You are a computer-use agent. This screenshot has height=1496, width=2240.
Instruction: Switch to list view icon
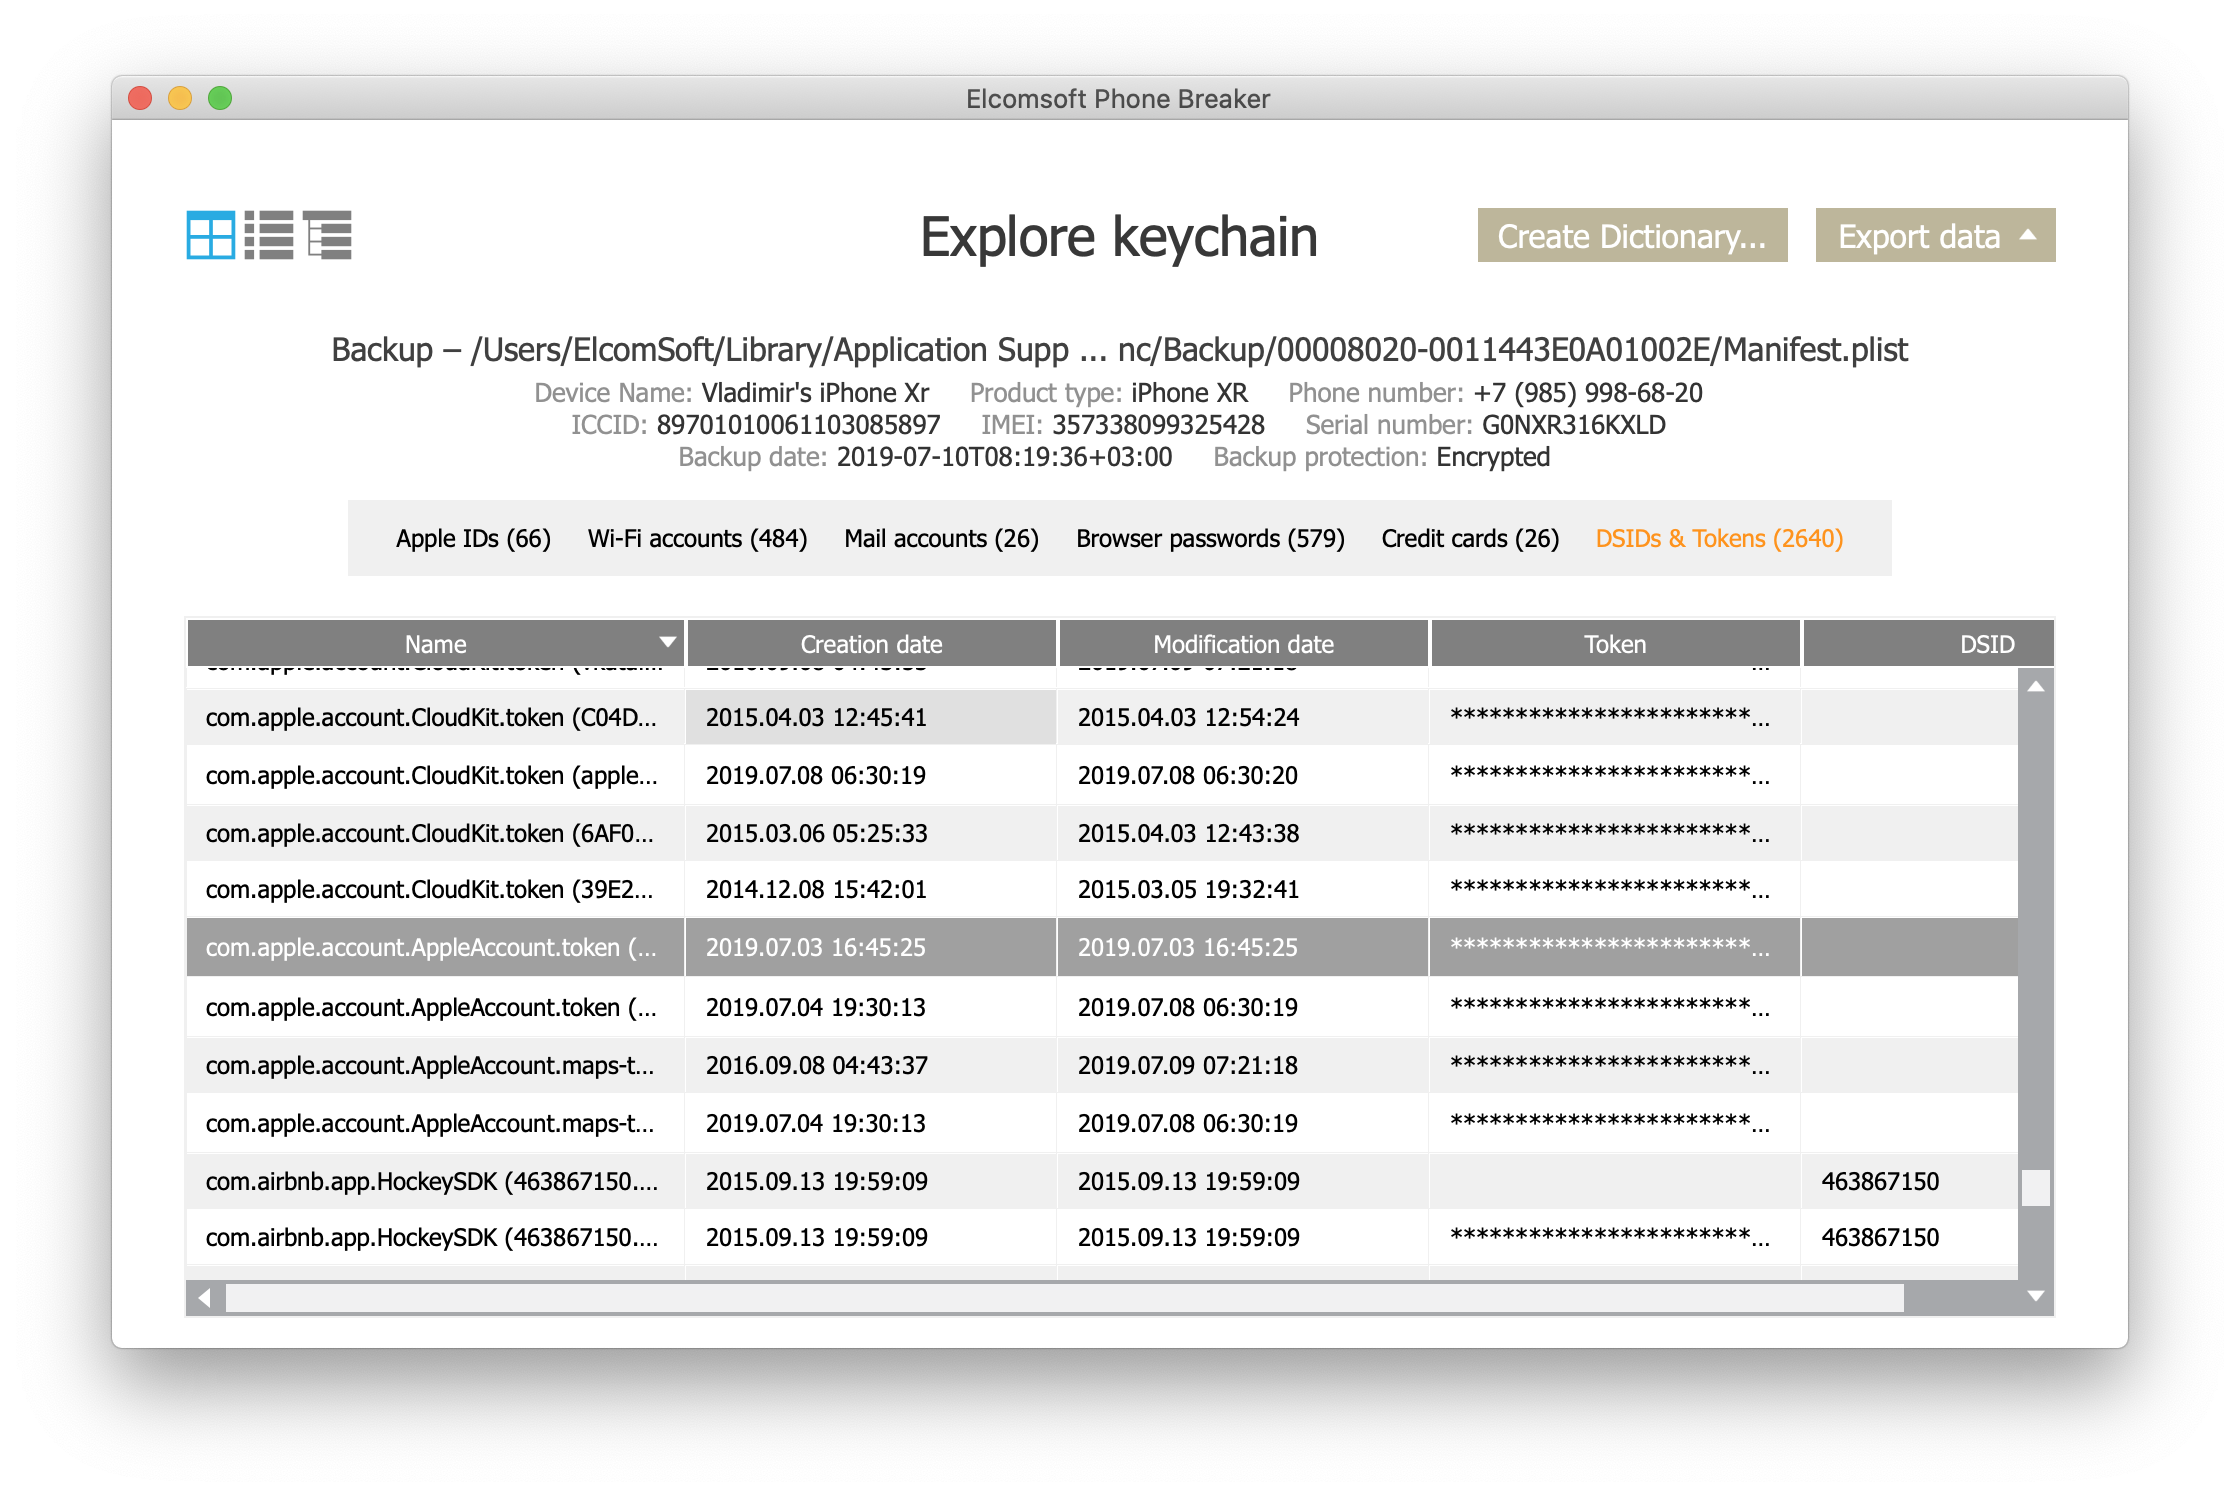click(269, 235)
